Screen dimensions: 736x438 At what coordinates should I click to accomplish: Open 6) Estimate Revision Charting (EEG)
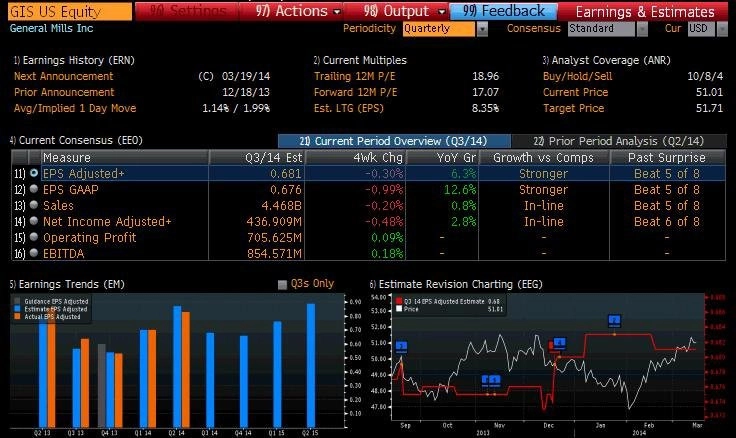coord(456,284)
